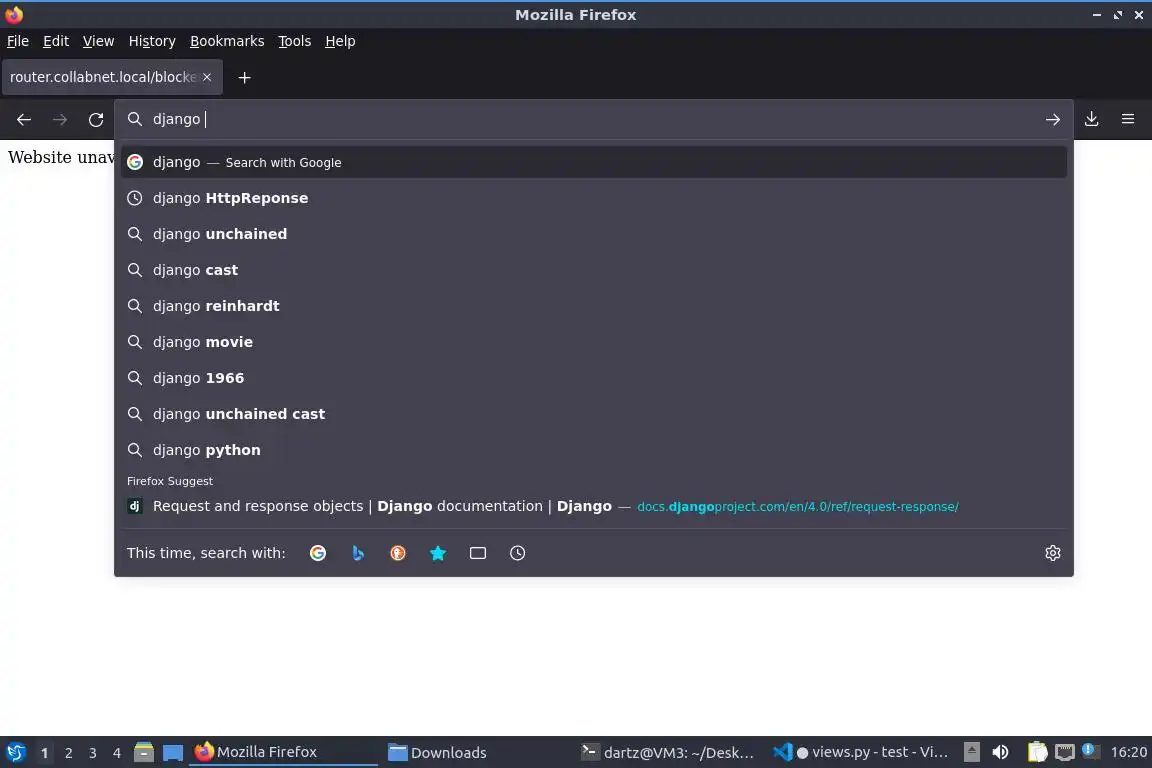1152x768 pixels.
Task: Click the eject tray icon in taskbar
Action: click(971, 752)
